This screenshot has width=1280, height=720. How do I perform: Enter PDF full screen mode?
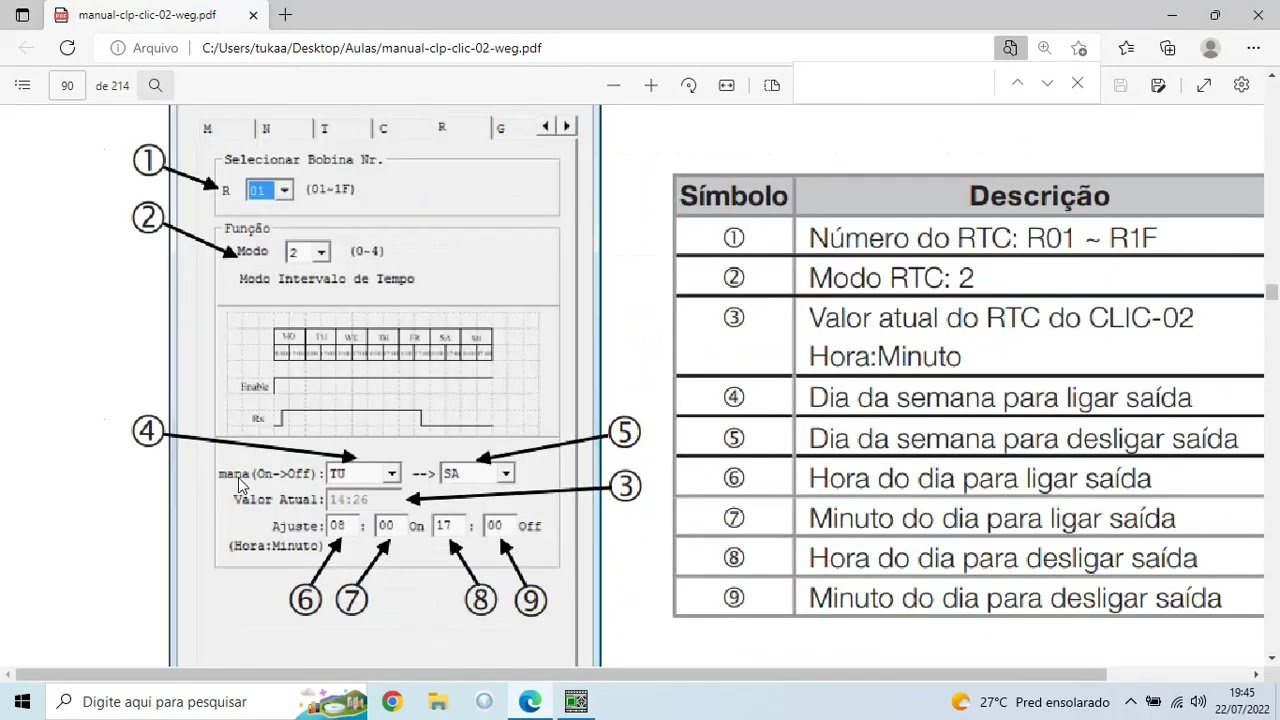pyautogui.click(x=1204, y=86)
